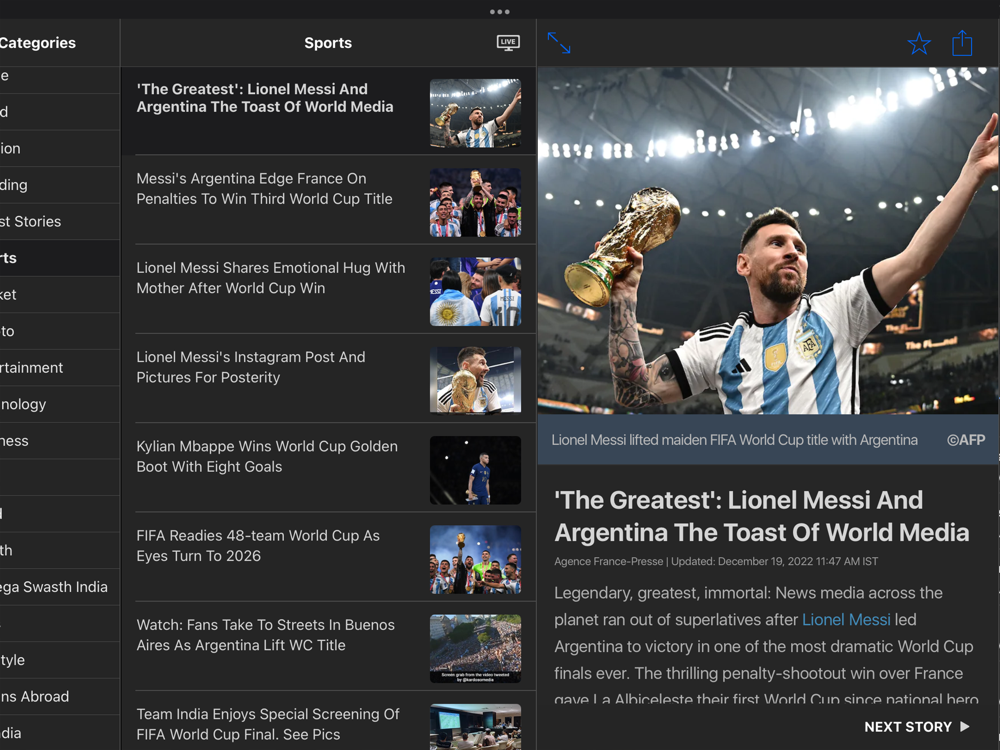Select thumbnail of Messi hugging mother
Viewport: 1000px width, 750px height.
click(x=475, y=292)
